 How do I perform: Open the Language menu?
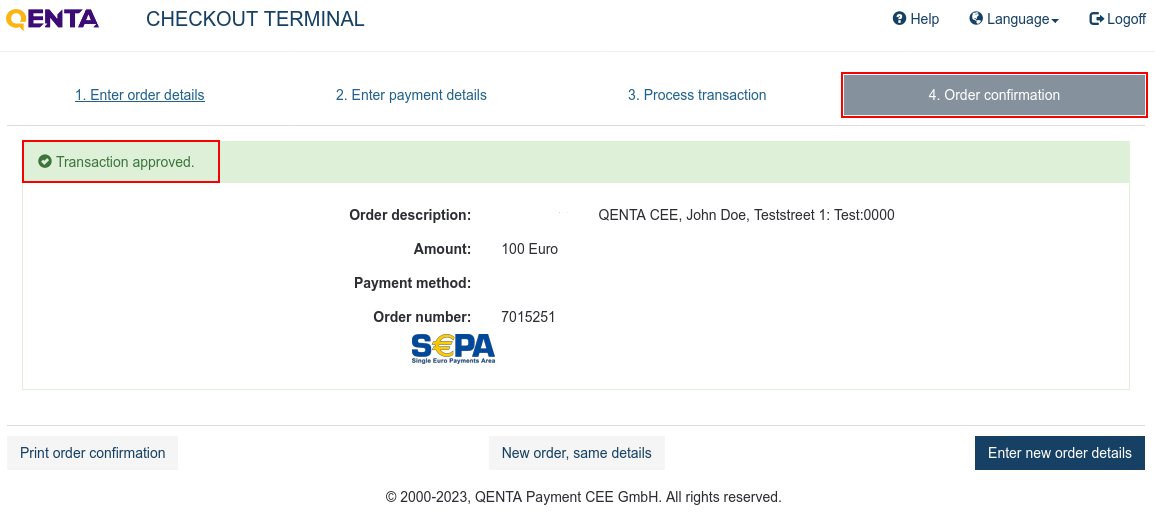coord(1014,19)
